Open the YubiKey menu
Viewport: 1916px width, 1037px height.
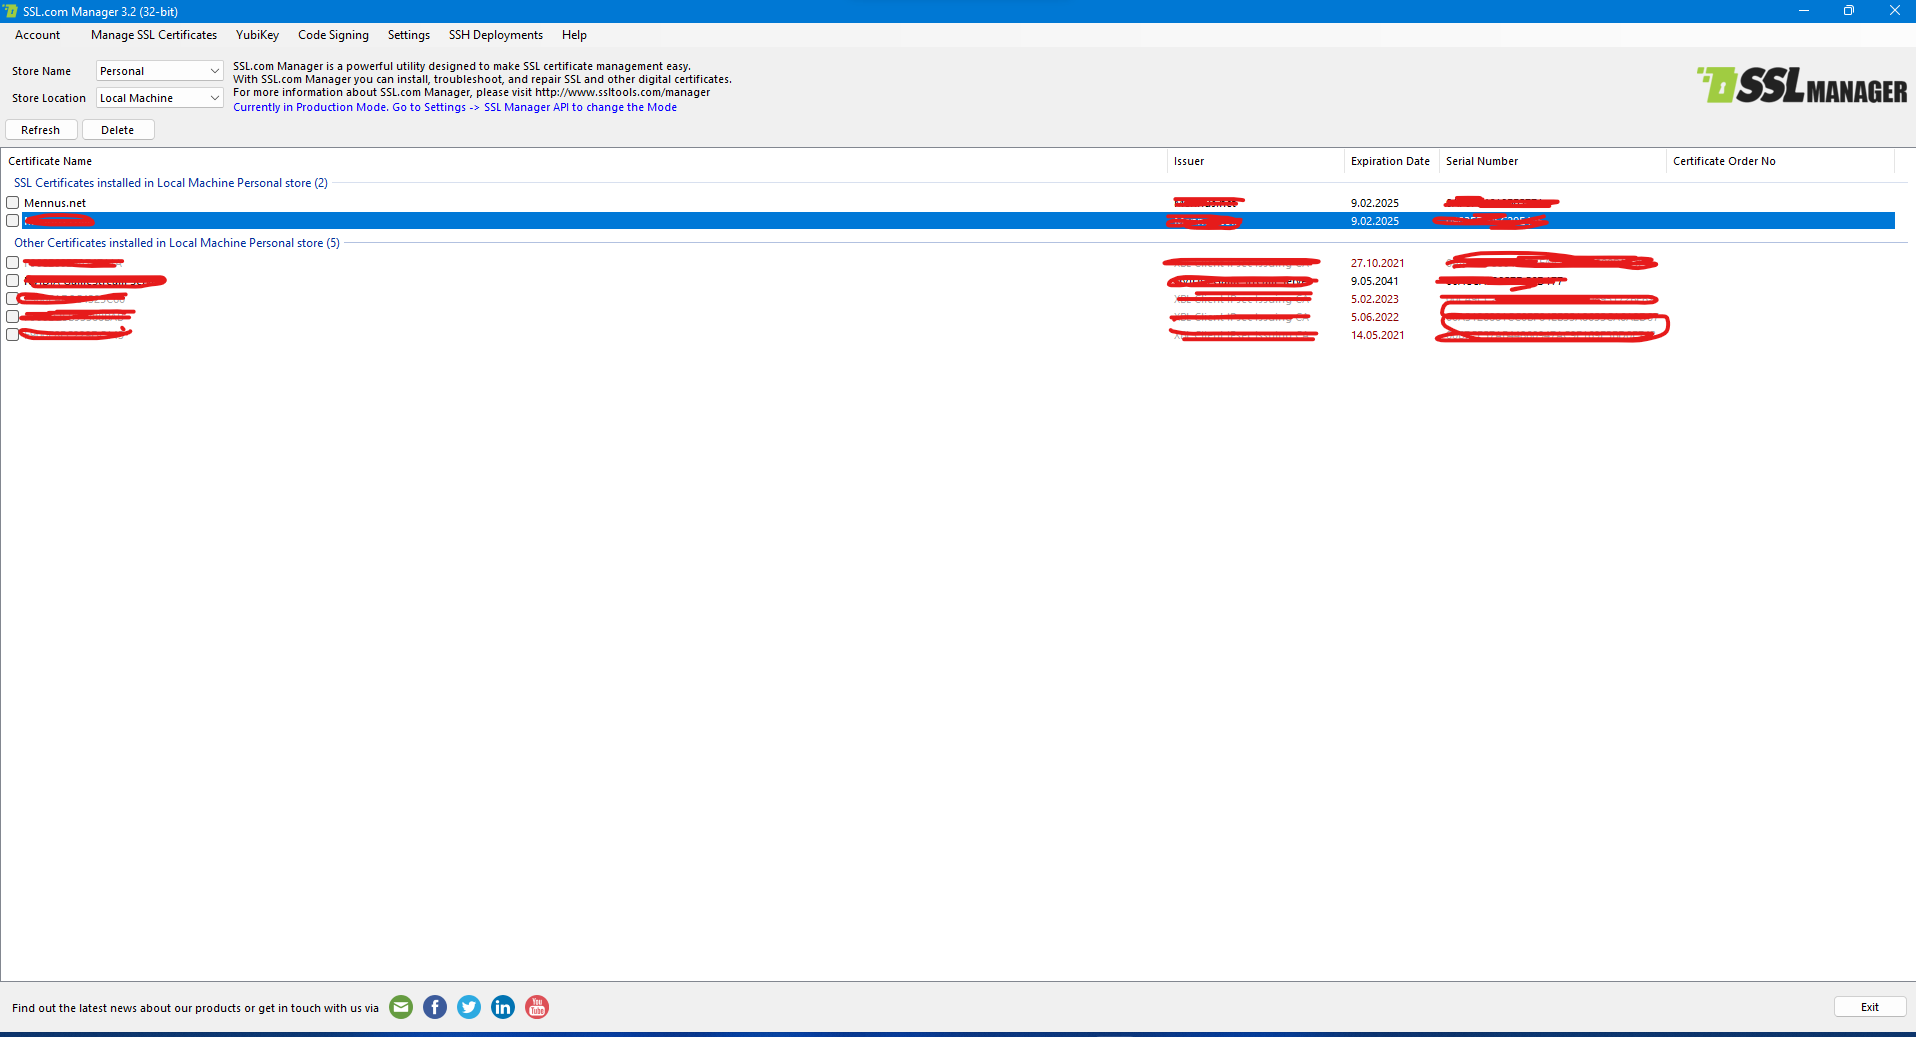[257, 35]
